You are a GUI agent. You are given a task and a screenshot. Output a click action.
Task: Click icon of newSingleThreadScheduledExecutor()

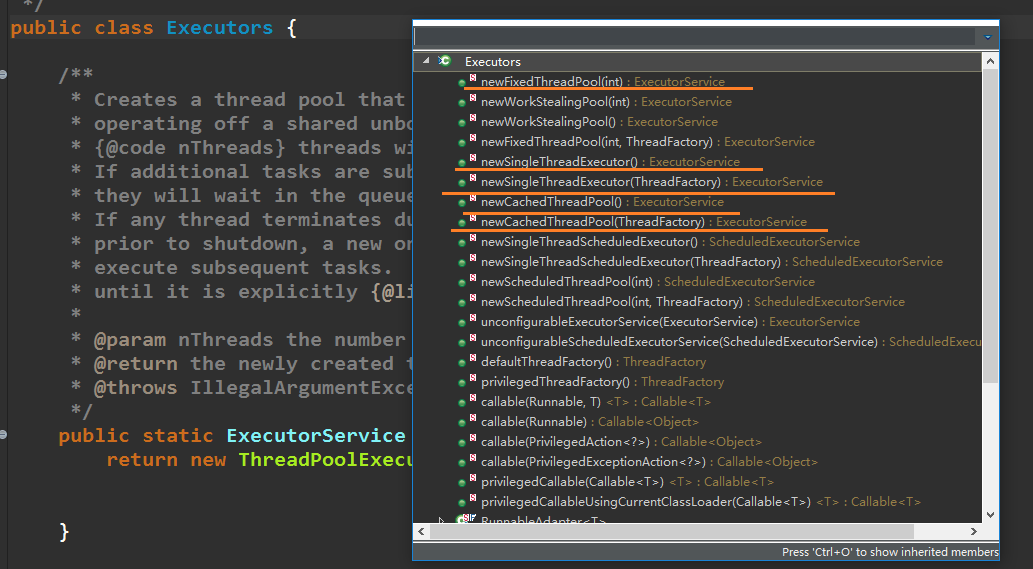466,242
